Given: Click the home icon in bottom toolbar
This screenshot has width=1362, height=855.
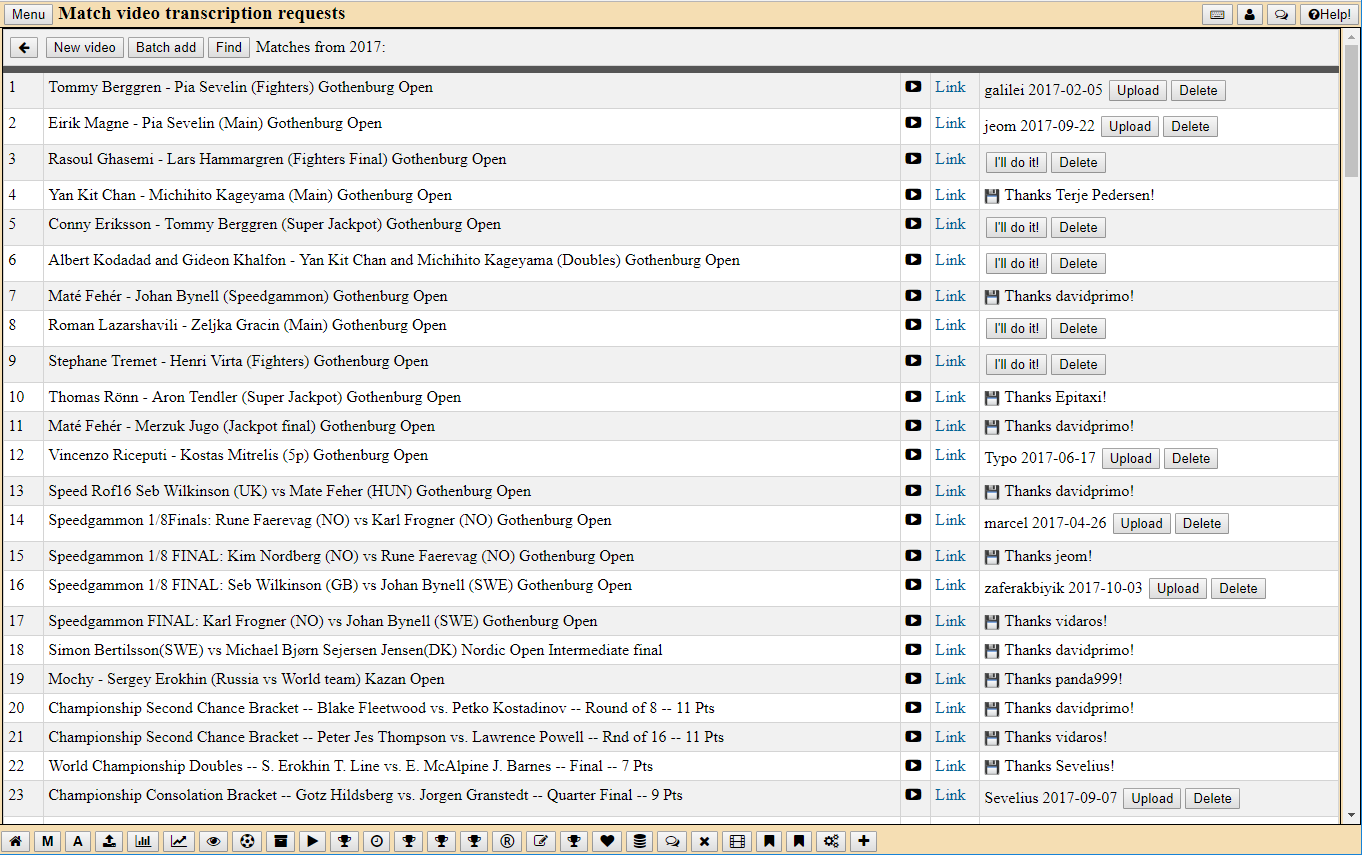Looking at the screenshot, I should click(x=15, y=842).
